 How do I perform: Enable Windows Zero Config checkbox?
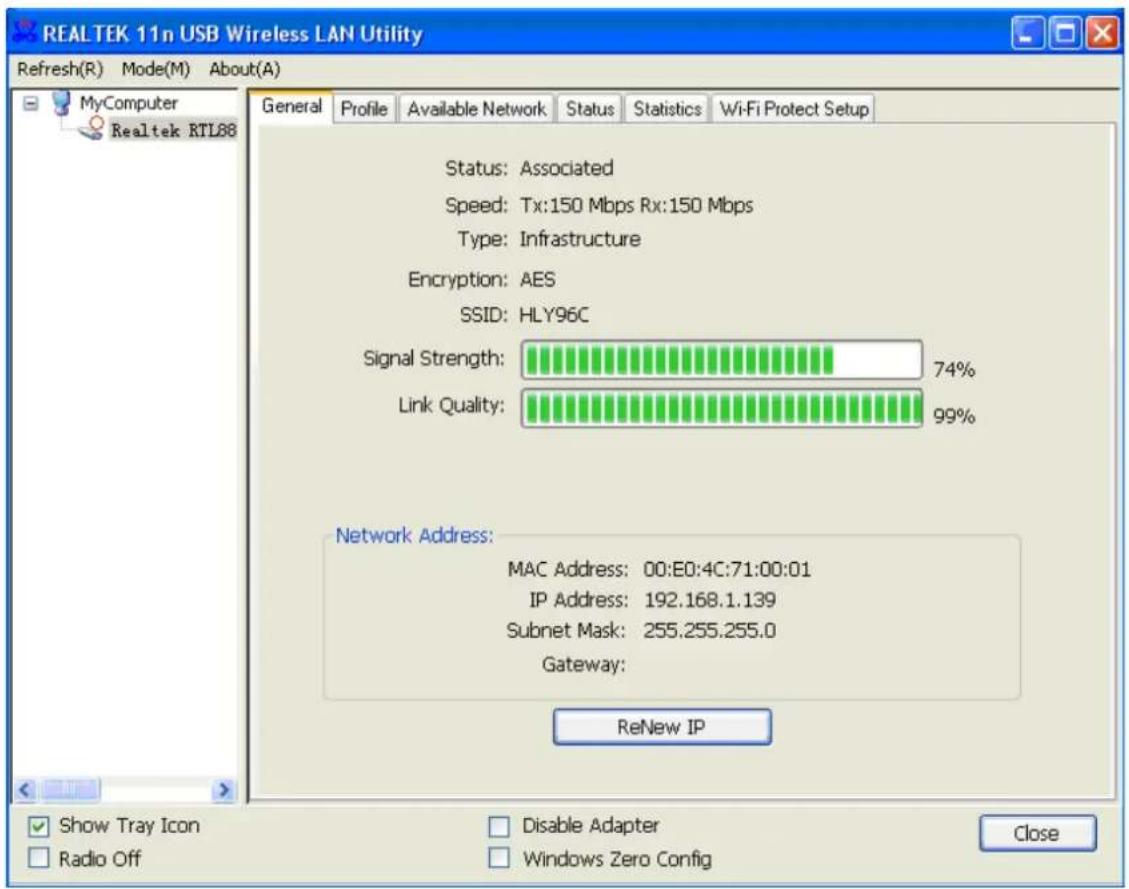coord(498,858)
